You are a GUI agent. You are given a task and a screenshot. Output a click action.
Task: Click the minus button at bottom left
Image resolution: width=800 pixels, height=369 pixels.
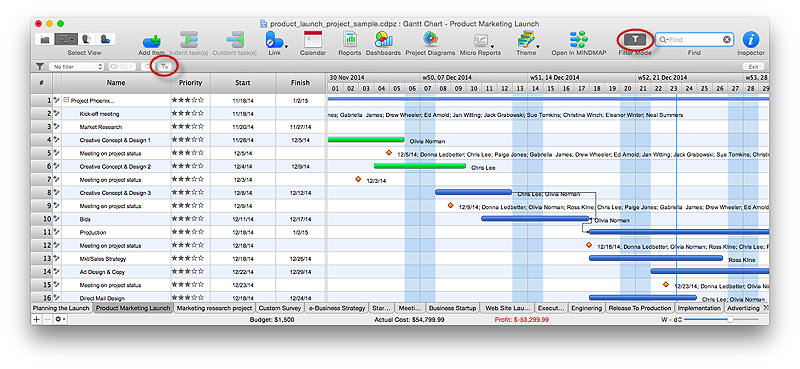(47, 319)
